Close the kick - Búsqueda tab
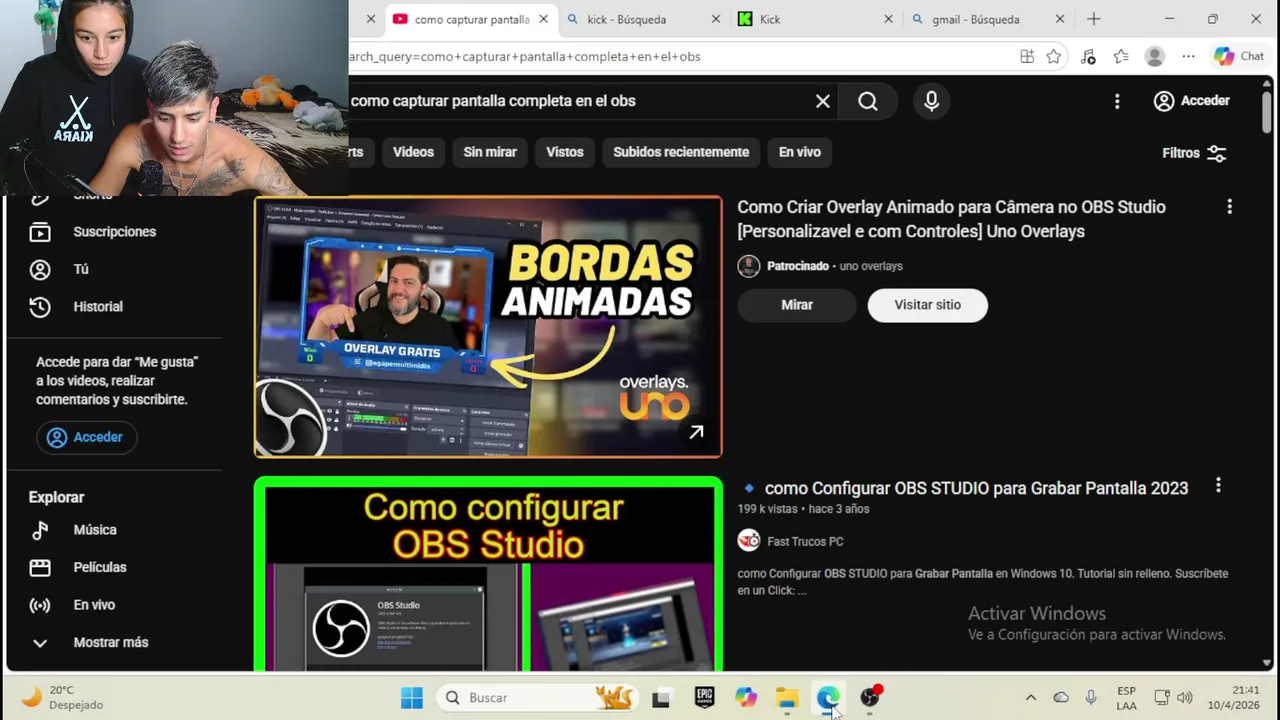 716,19
